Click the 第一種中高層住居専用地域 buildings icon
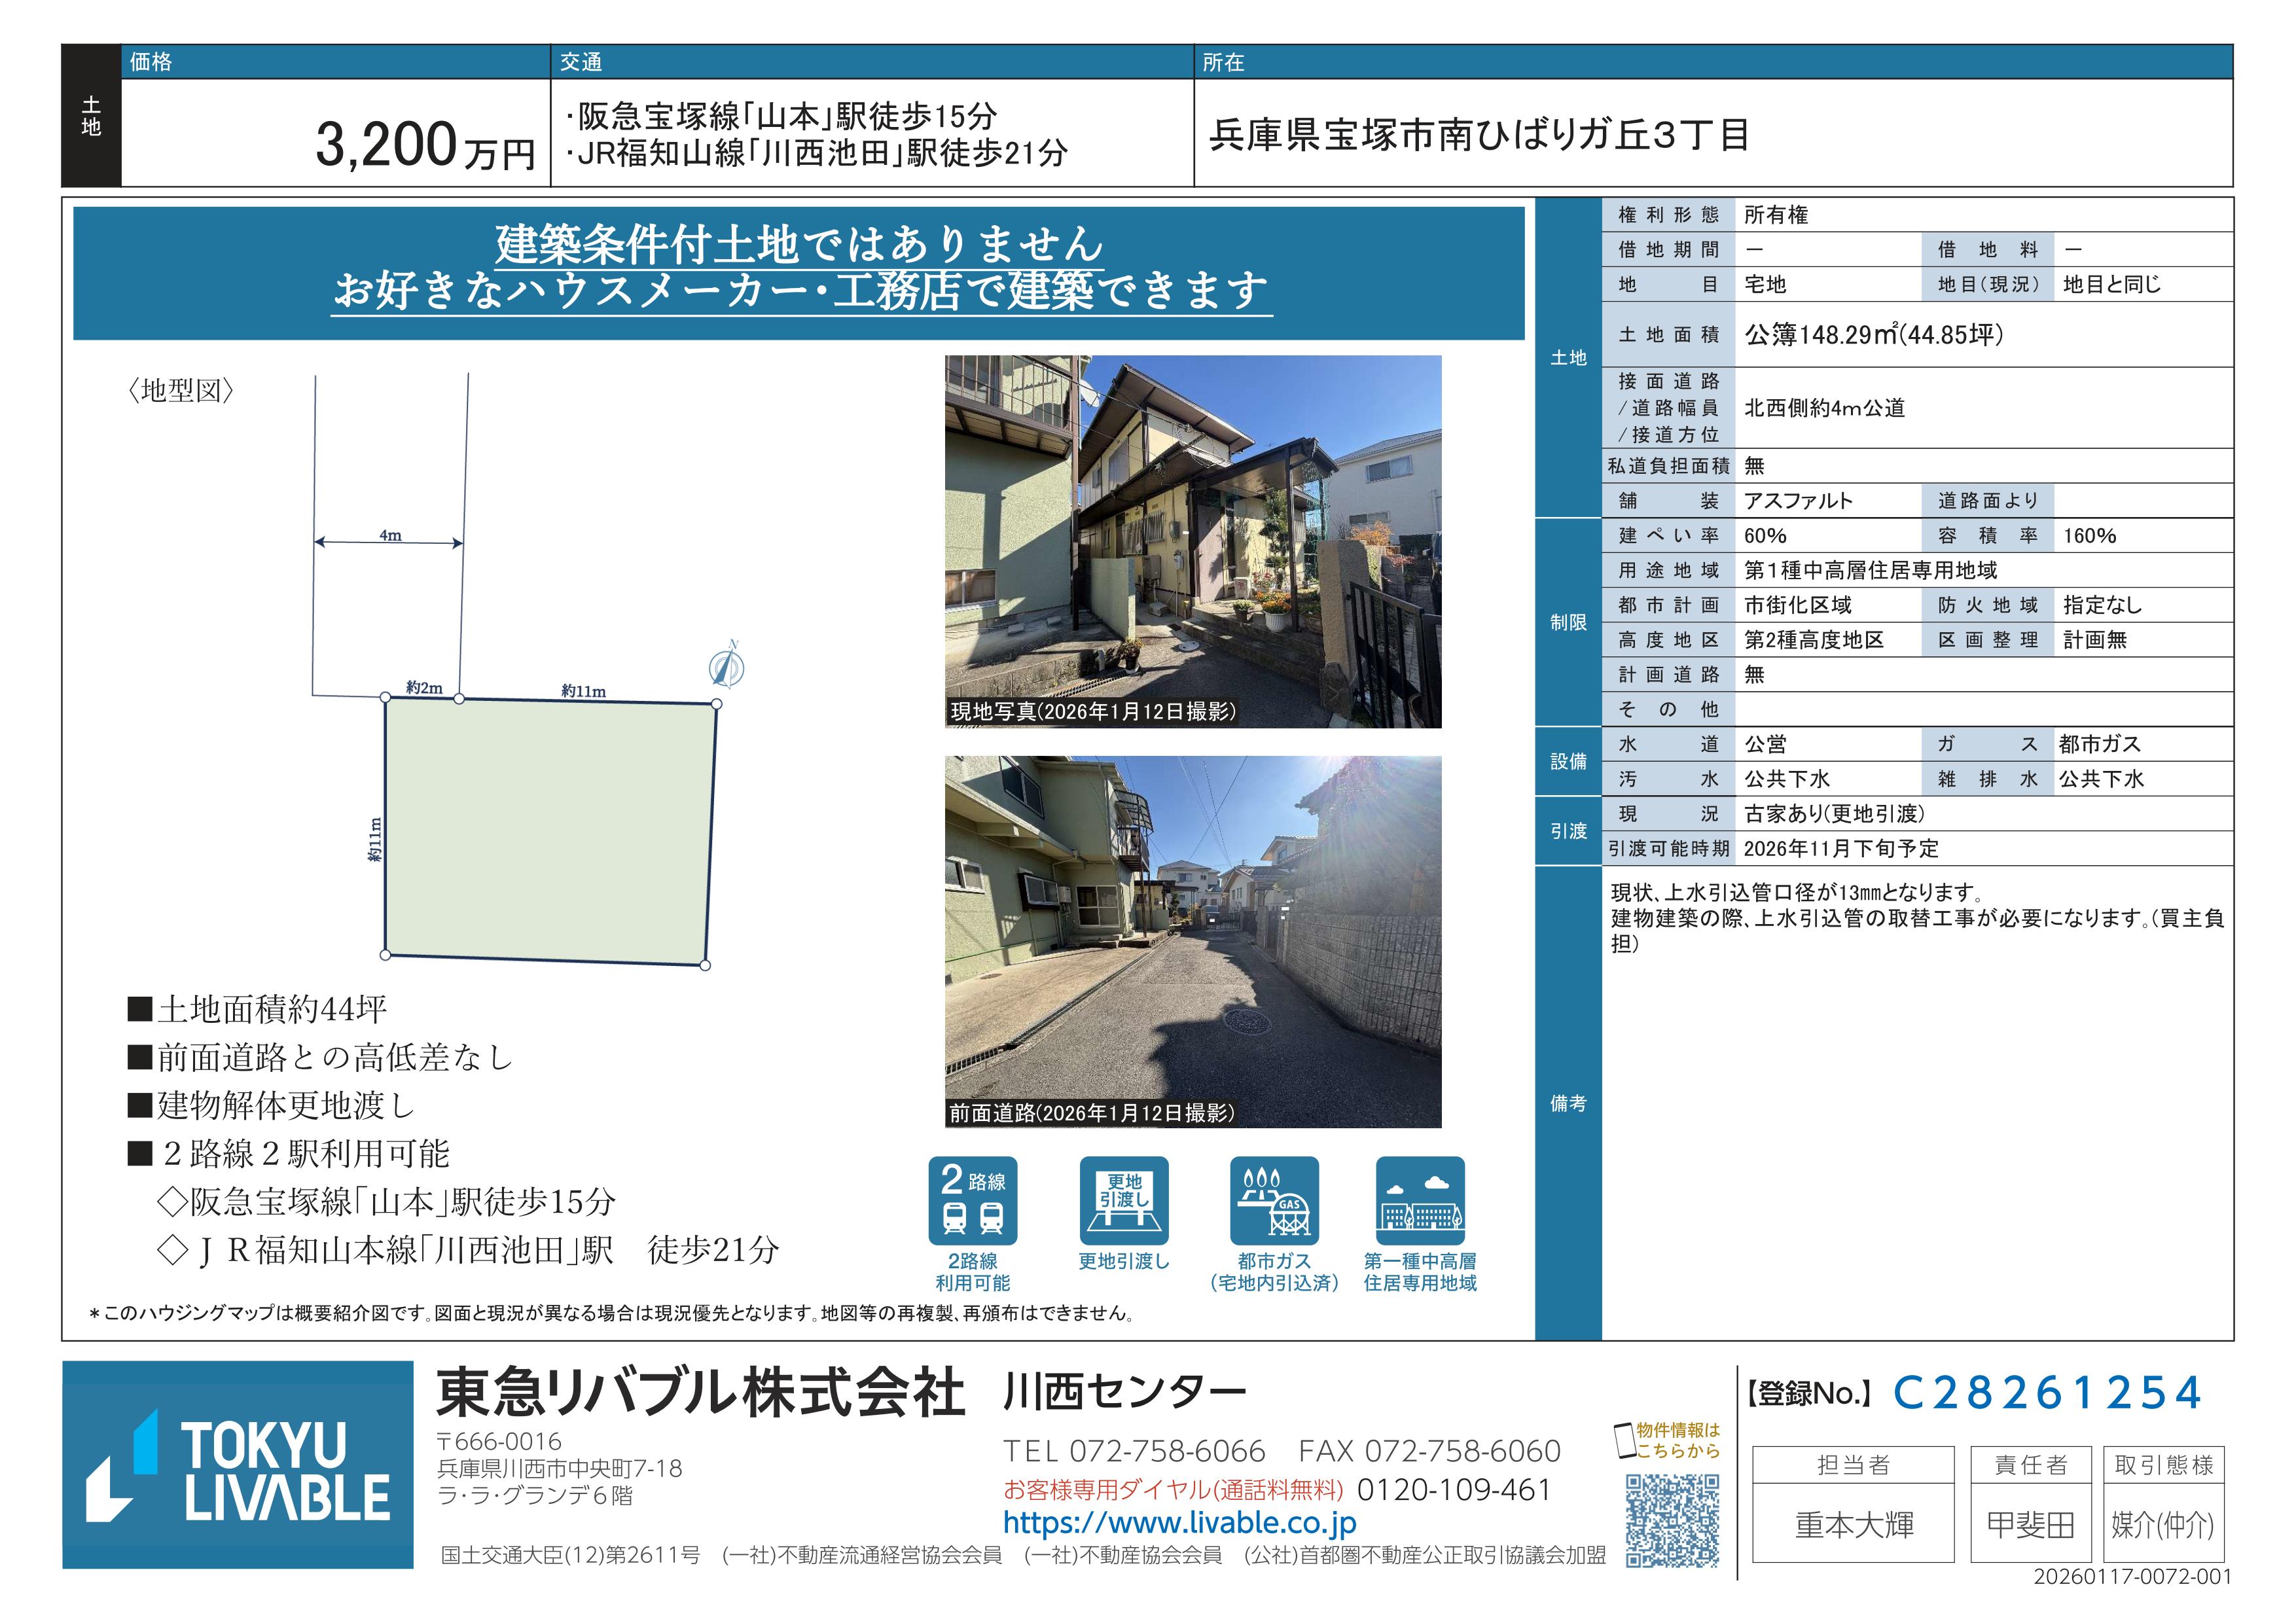The height and width of the screenshot is (1623, 2296). 1420,1201
